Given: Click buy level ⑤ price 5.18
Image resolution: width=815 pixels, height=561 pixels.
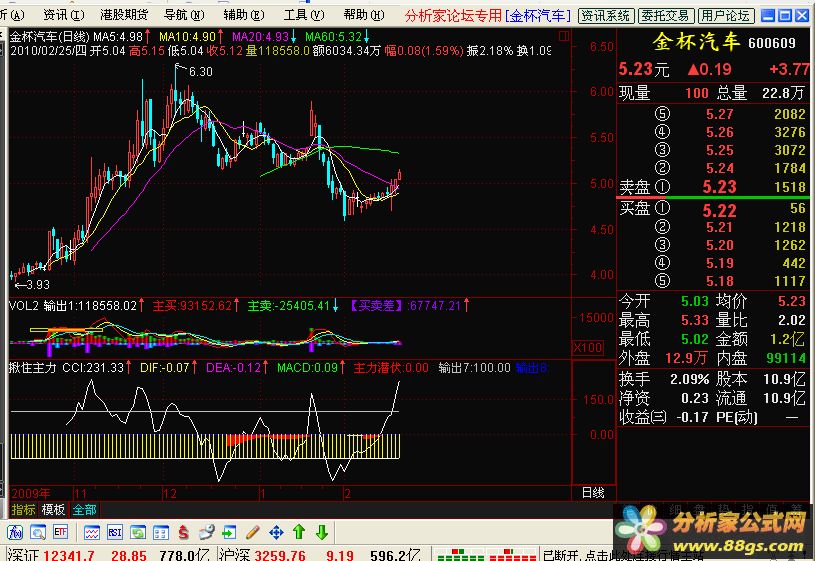Looking at the screenshot, I should click(x=719, y=281).
